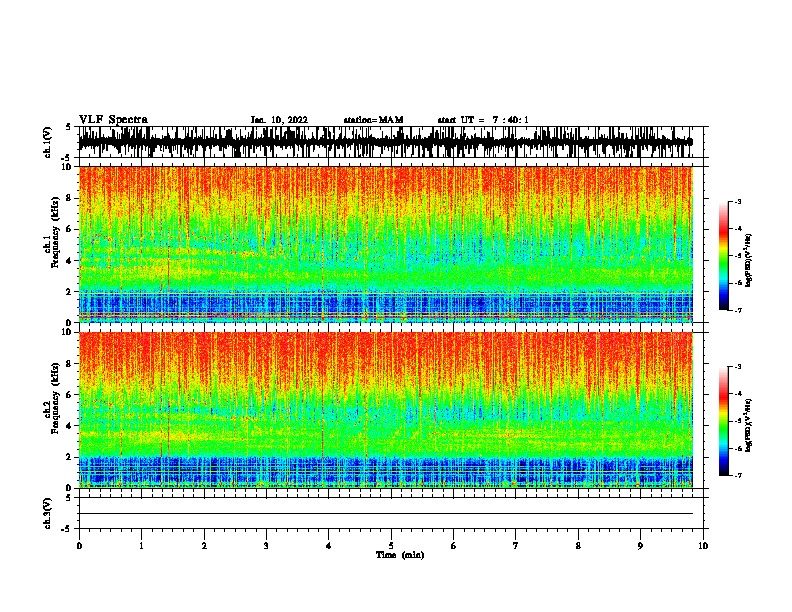Viewport: 792px width, 612px height.
Task: Click the 'Time (min)' axis label
Action: pos(400,555)
